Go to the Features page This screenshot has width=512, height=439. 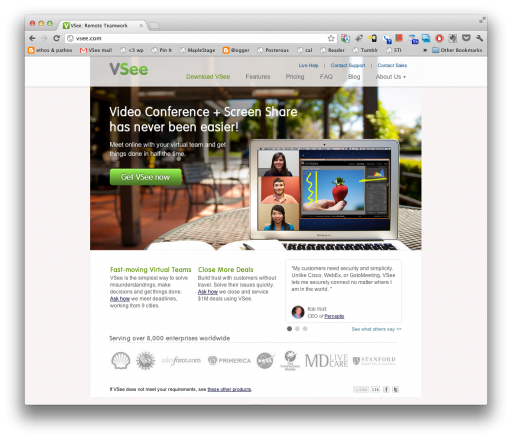258,77
